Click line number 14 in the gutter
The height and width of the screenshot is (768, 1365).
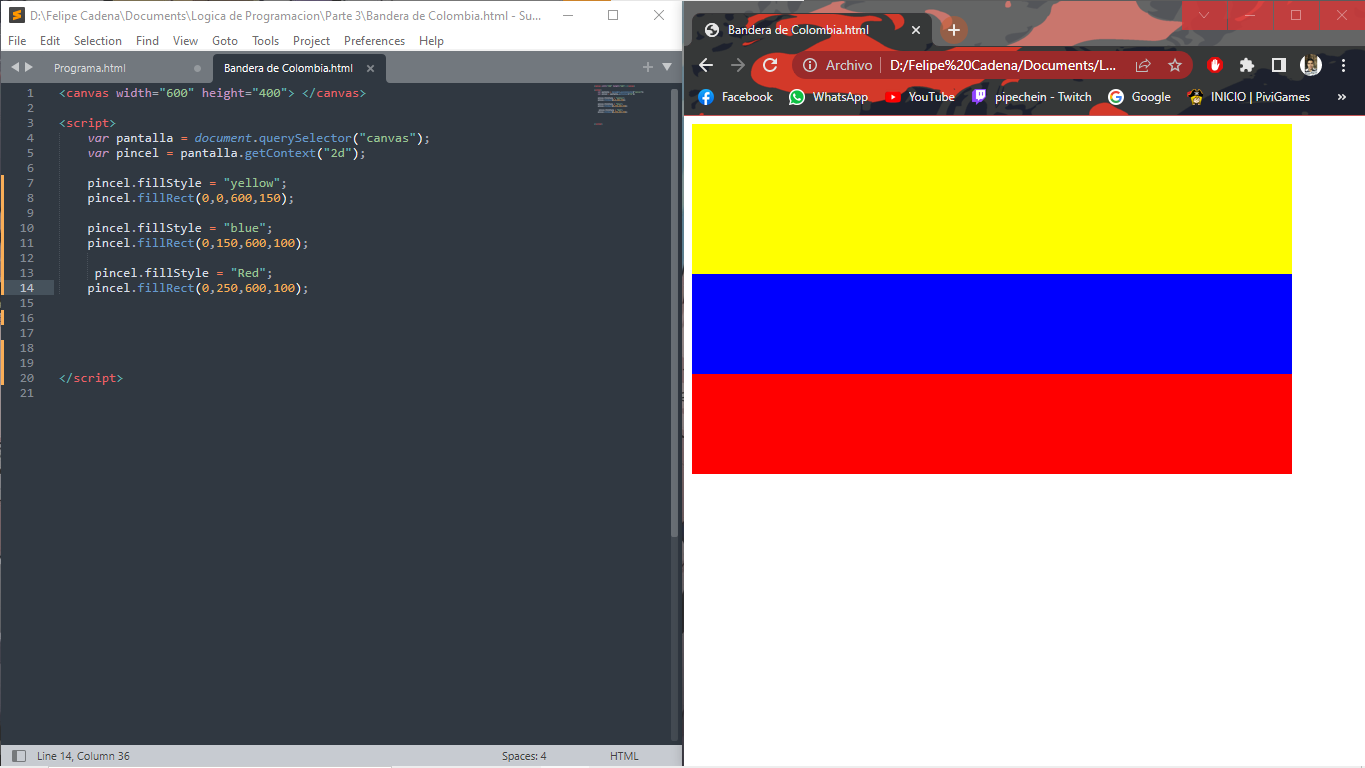[x=26, y=288]
